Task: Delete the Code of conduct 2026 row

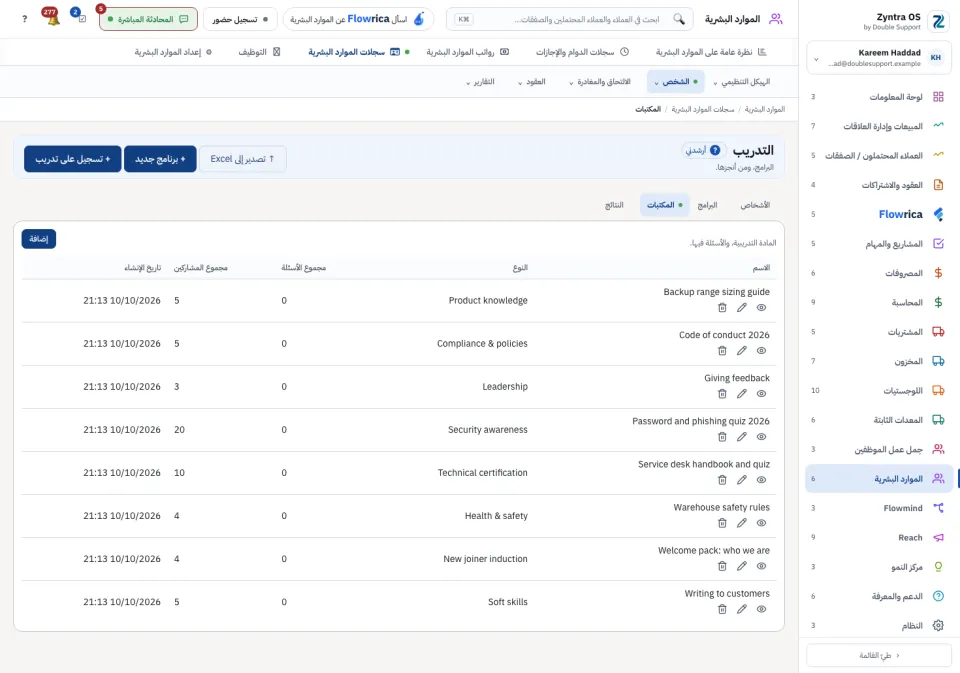Action: click(722, 350)
